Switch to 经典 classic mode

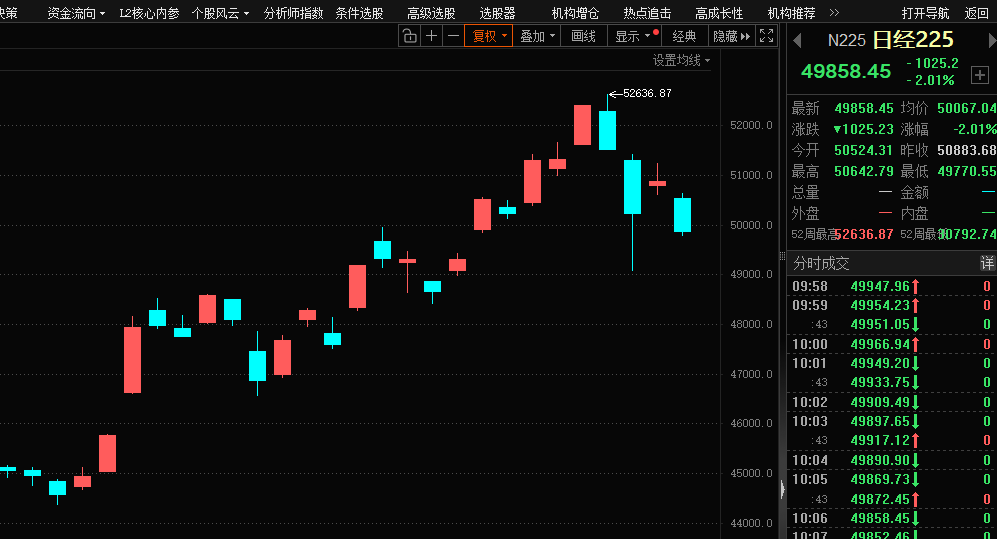(684, 36)
